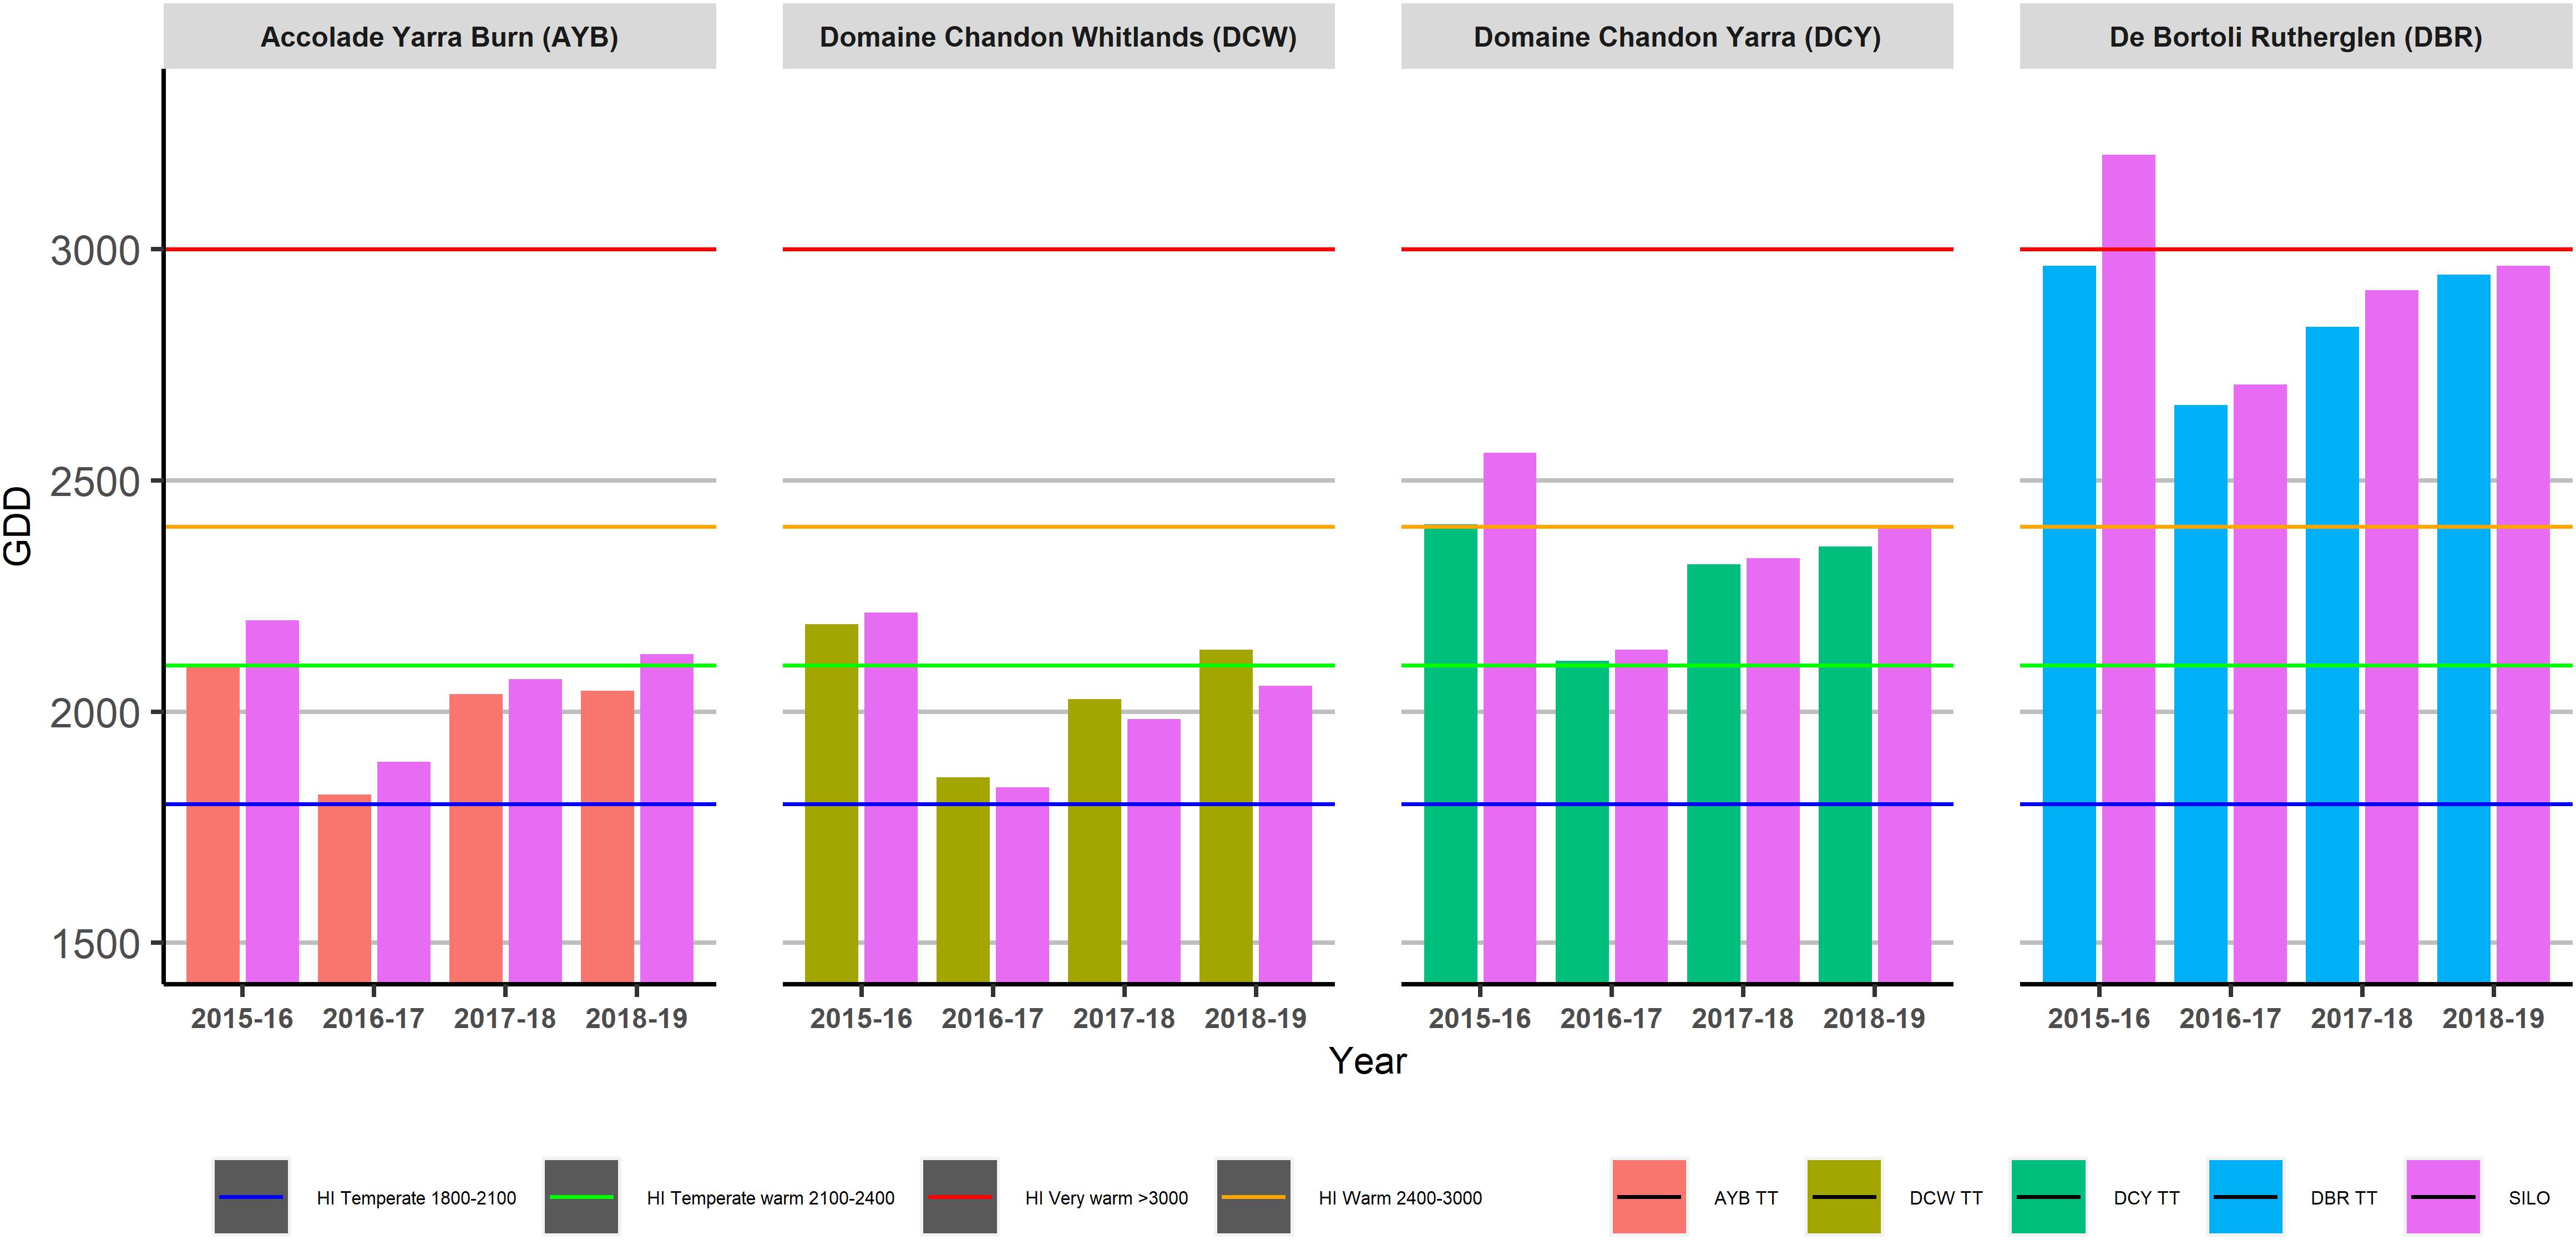Click the olive DCW TT bar for 2016-17
Screen dimensions: 2576x1240
point(963,880)
